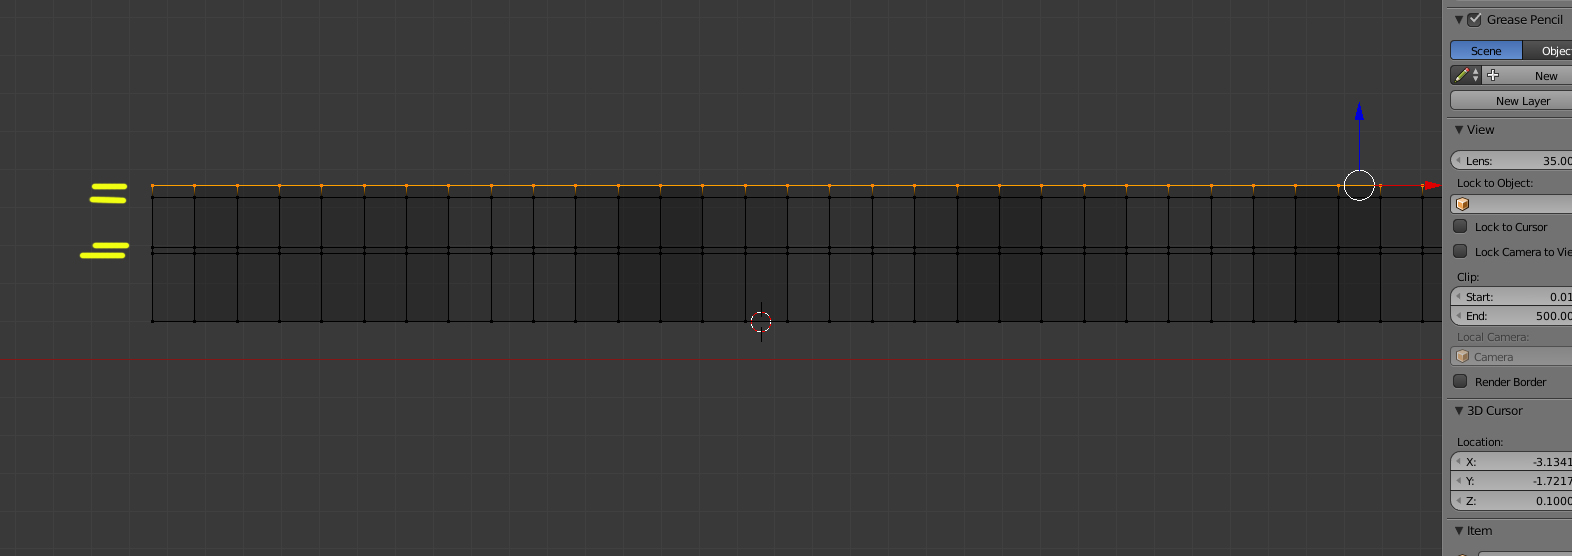Click the grease pencil data browse icon
The image size is (1572, 556).
click(1466, 75)
